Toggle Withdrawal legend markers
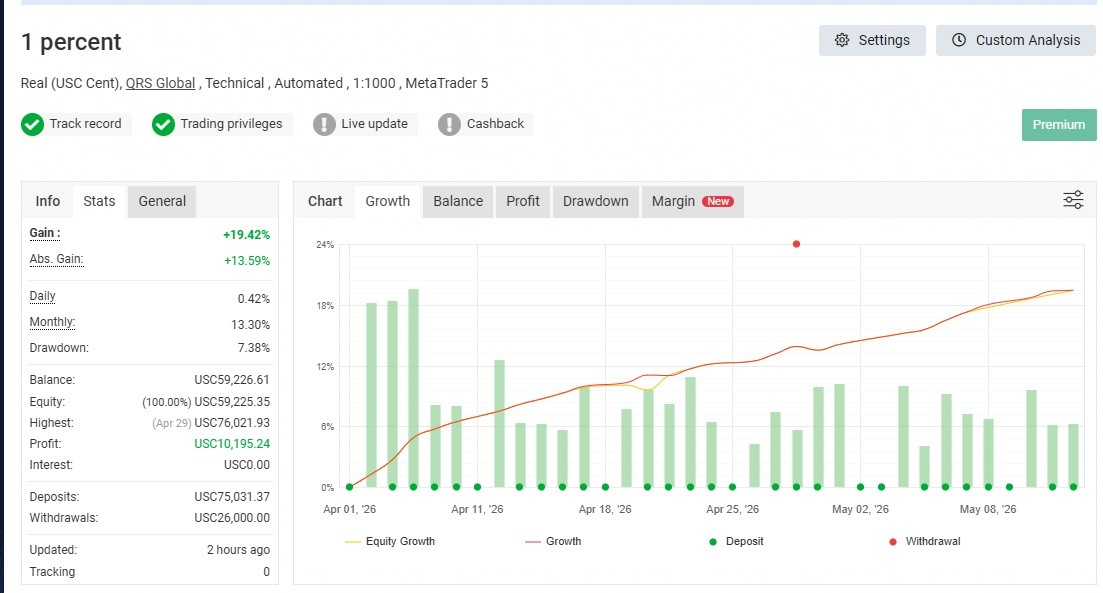1103x593 pixels. (x=925, y=541)
